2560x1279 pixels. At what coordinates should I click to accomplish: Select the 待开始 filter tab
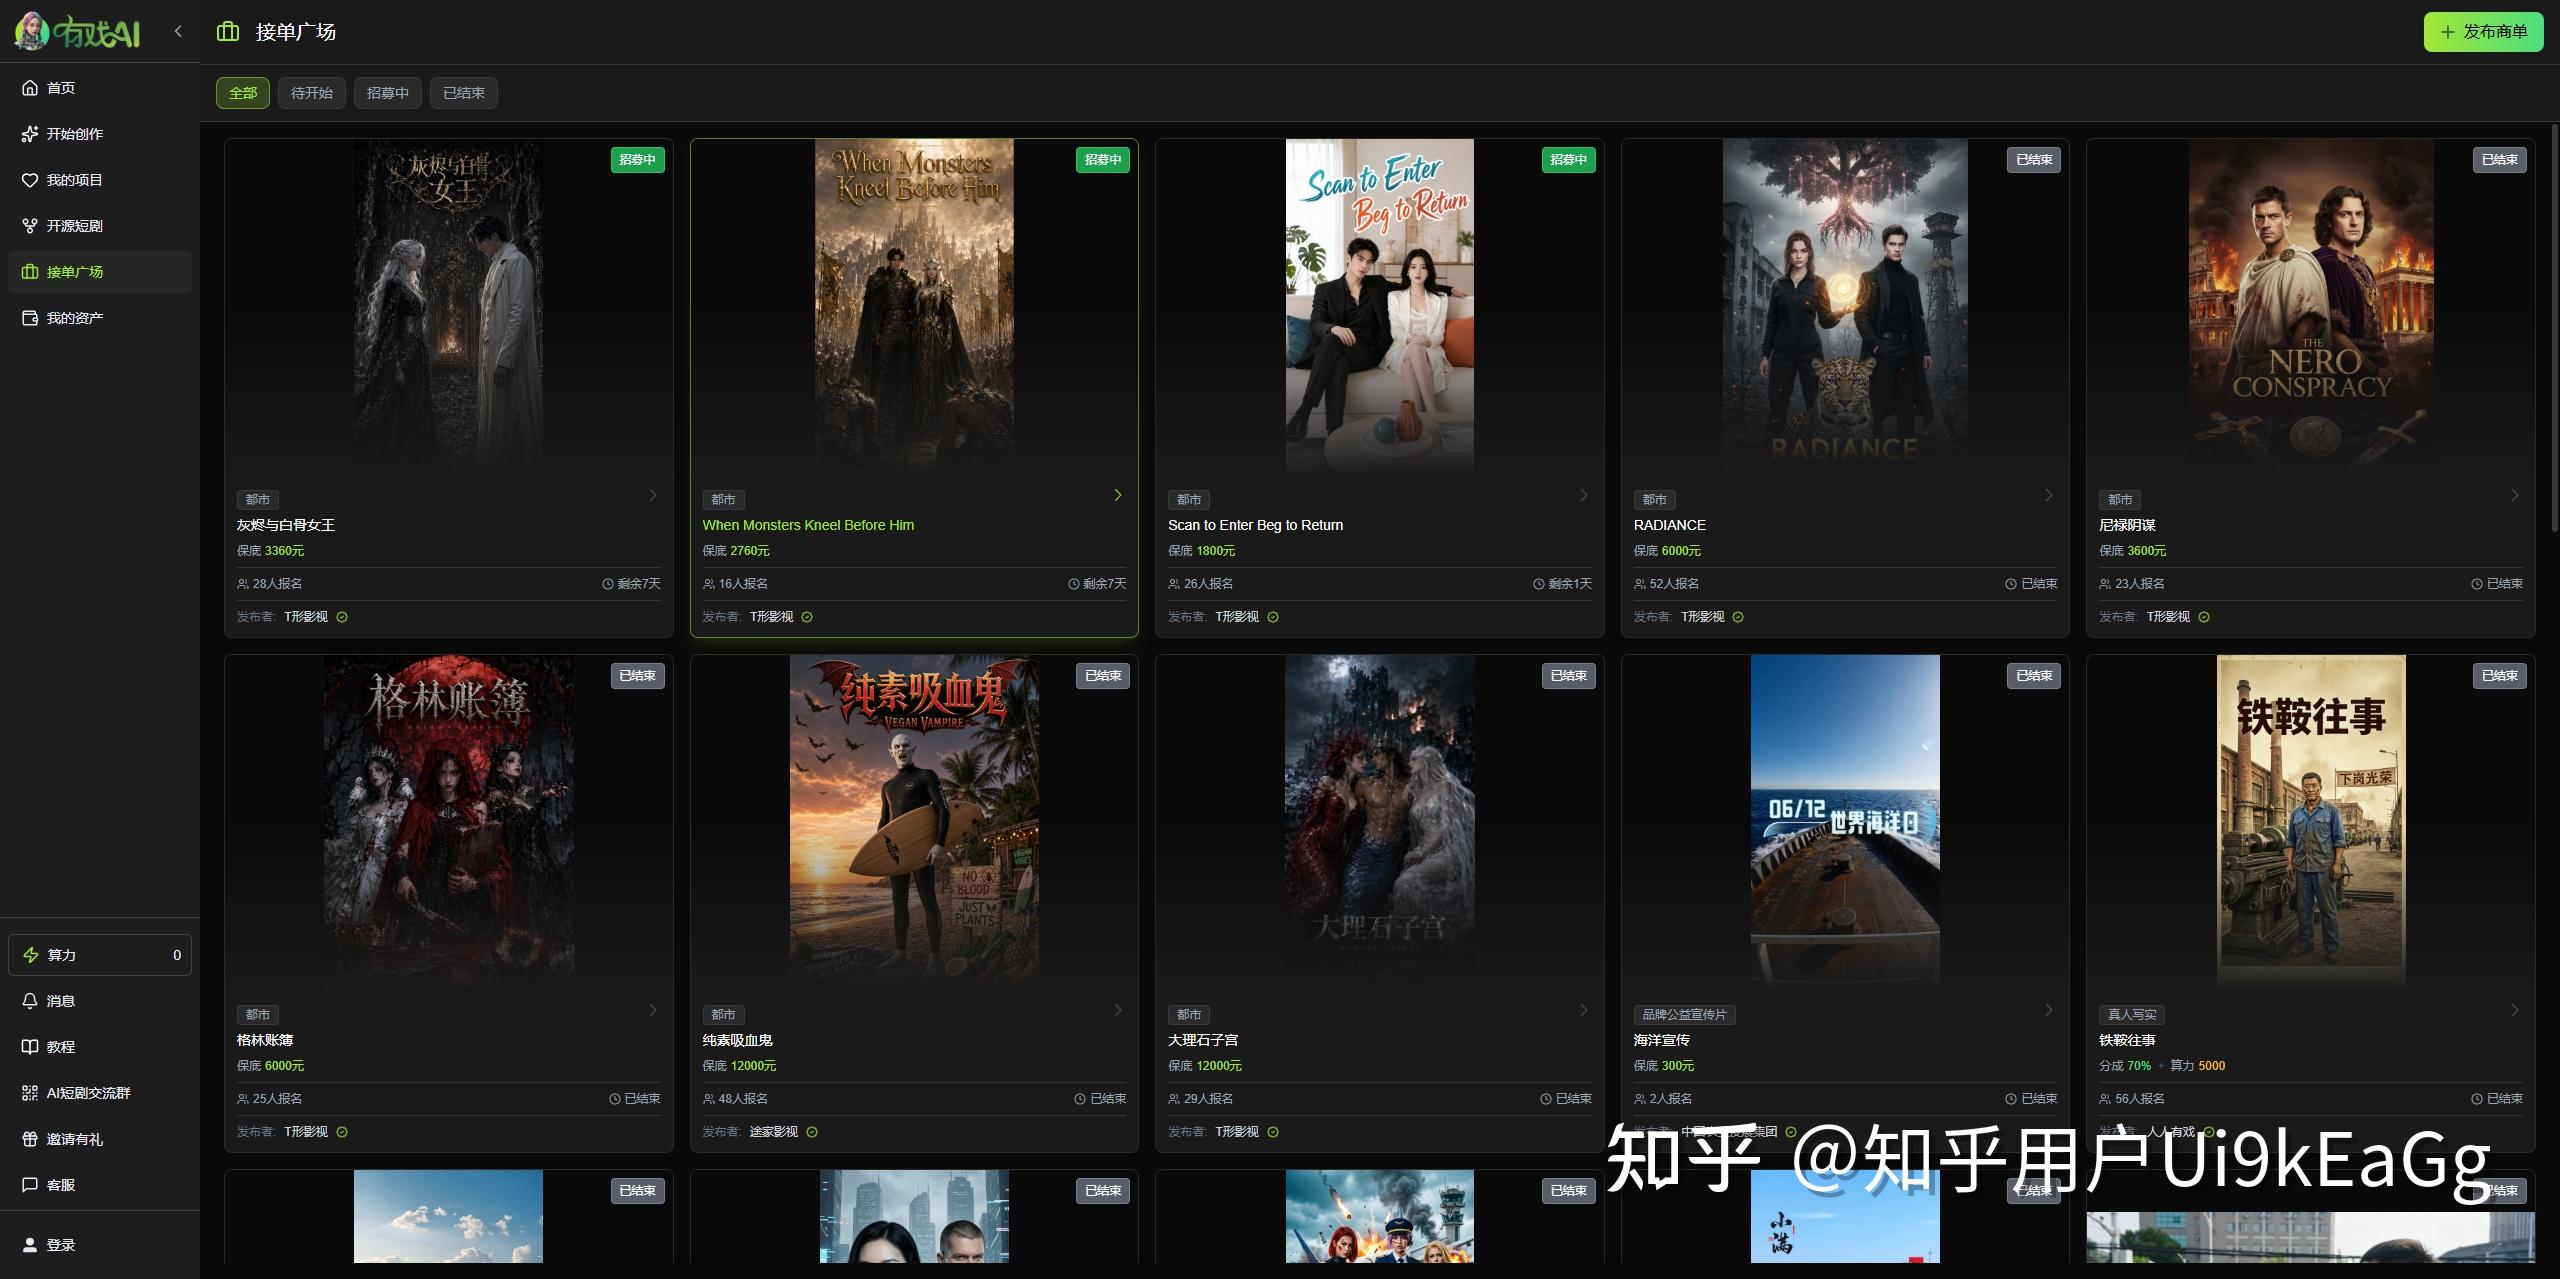[x=312, y=93]
